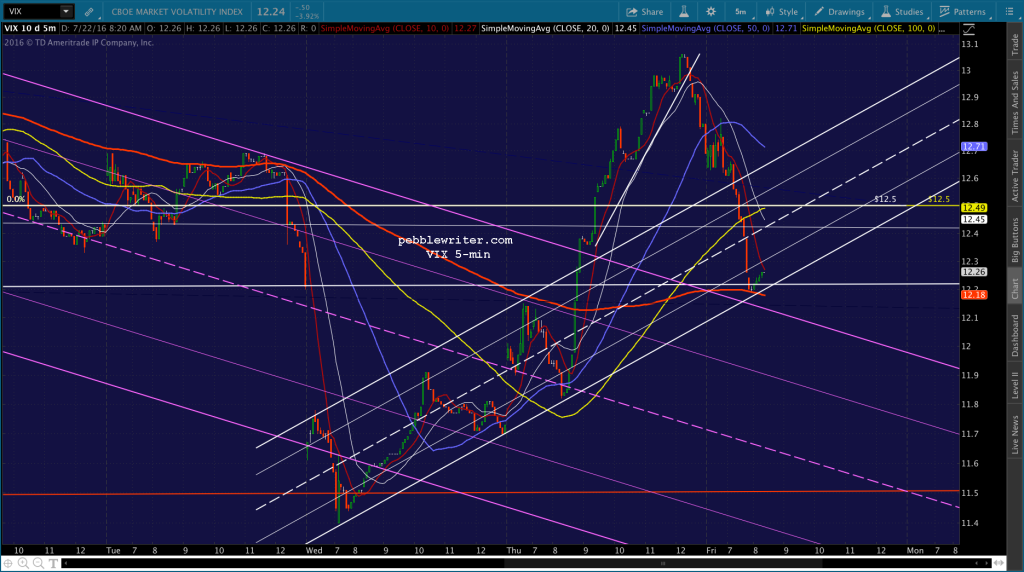Click the Wed date label on time axis
Image resolution: width=1024 pixels, height=572 pixels.
(x=314, y=550)
